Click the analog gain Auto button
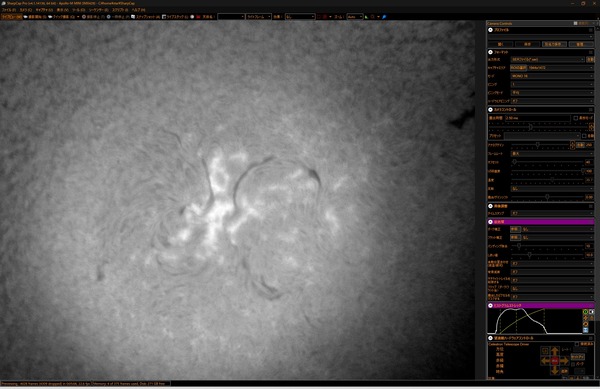600x389 pixels. click(x=580, y=145)
